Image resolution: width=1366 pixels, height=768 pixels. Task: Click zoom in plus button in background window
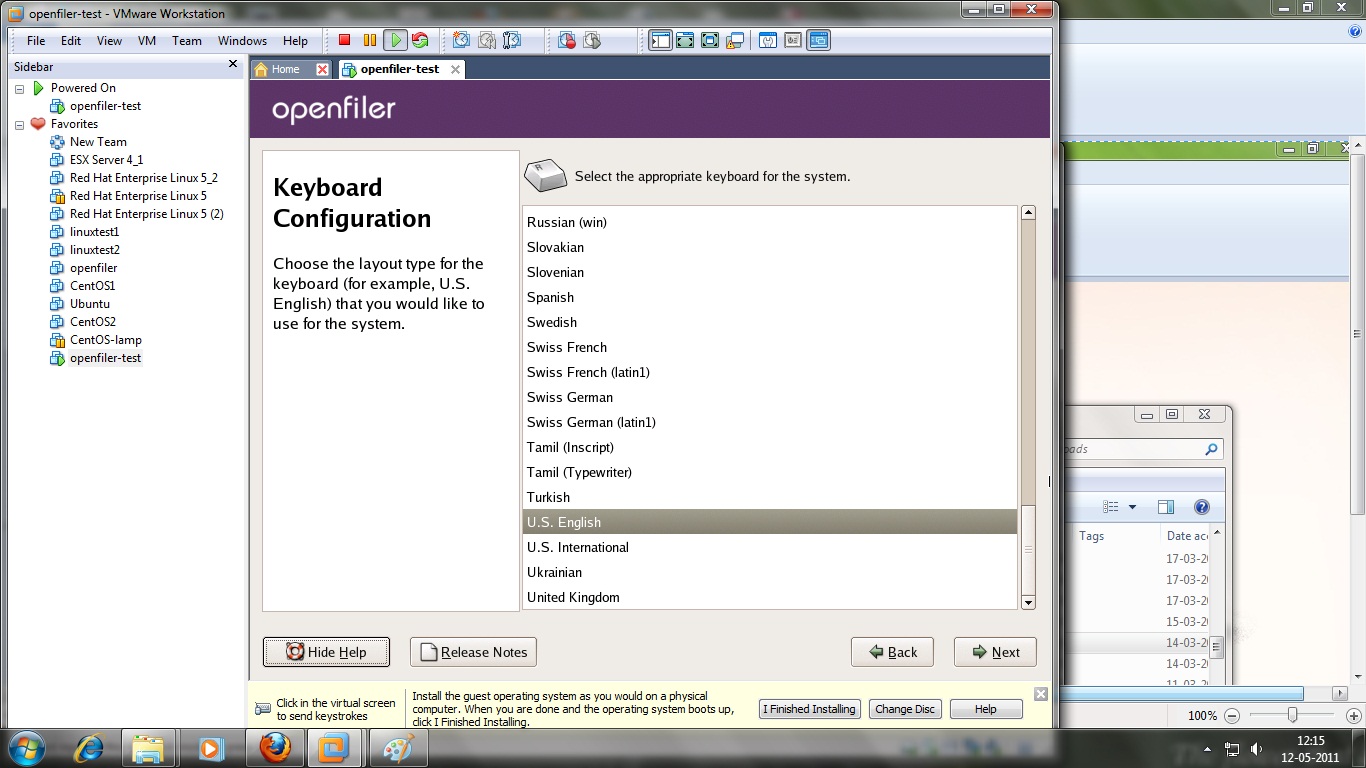tap(1353, 715)
